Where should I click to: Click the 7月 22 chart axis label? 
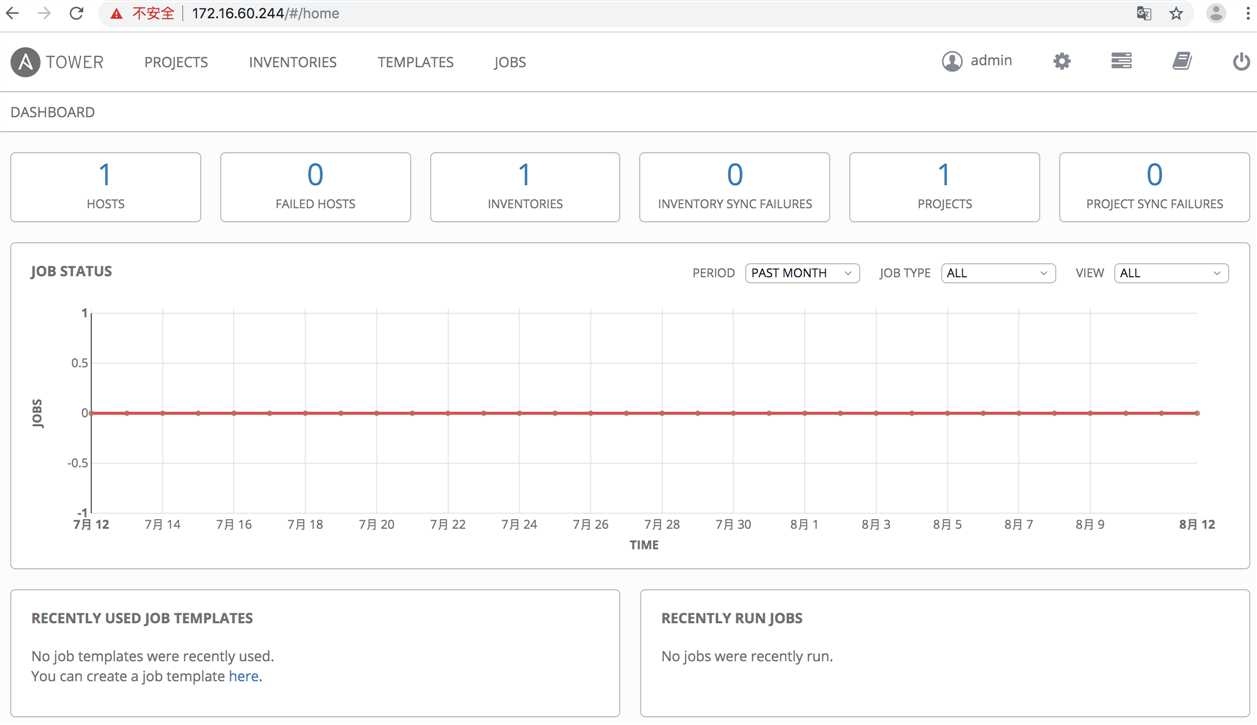[448, 525]
